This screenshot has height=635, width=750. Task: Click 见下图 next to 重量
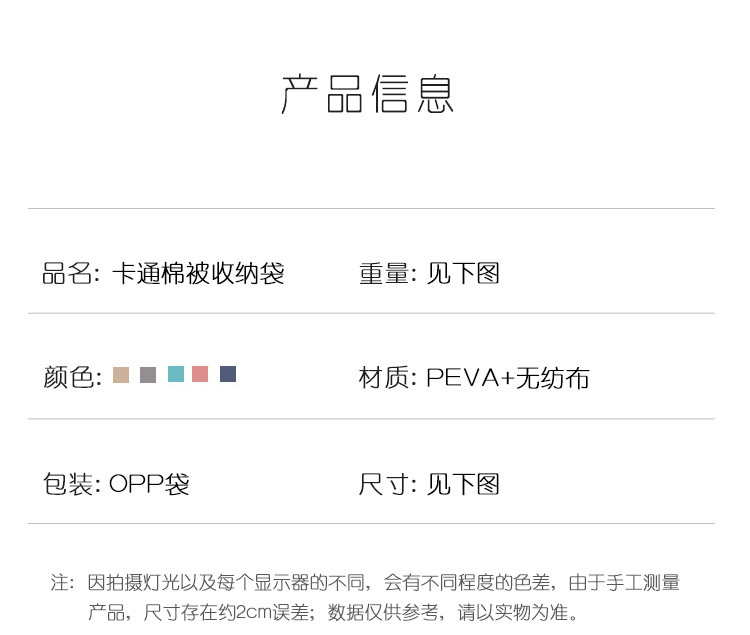463,274
